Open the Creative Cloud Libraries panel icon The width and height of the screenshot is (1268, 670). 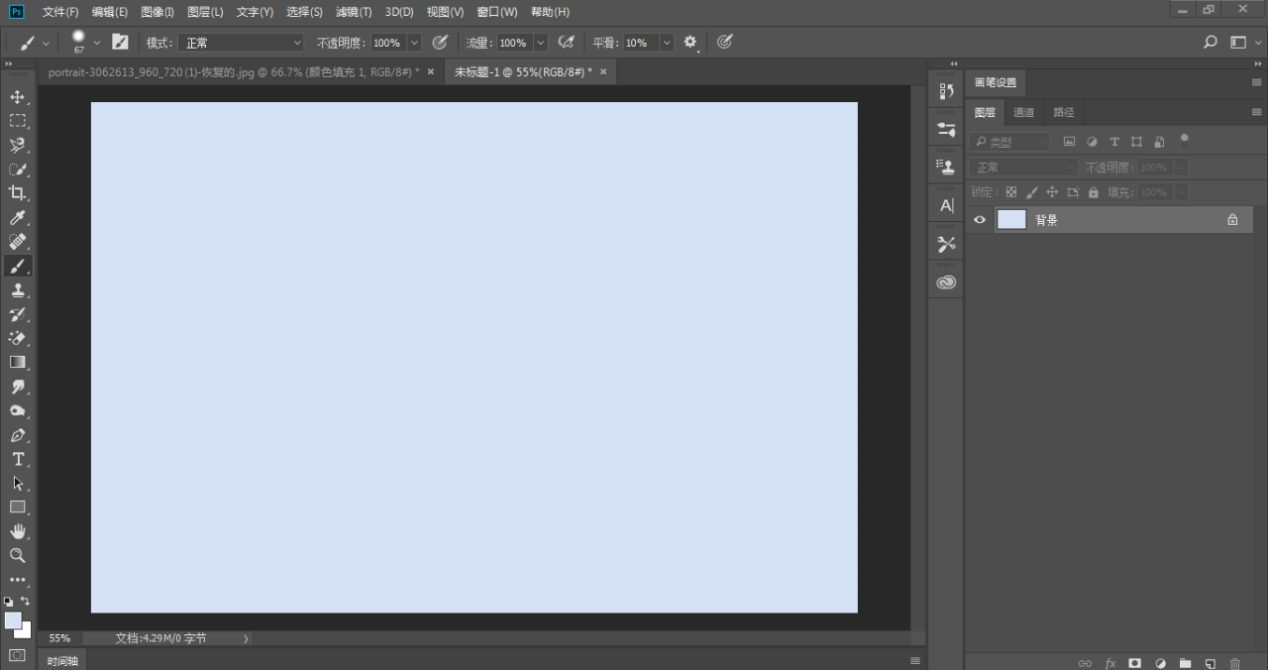point(946,282)
